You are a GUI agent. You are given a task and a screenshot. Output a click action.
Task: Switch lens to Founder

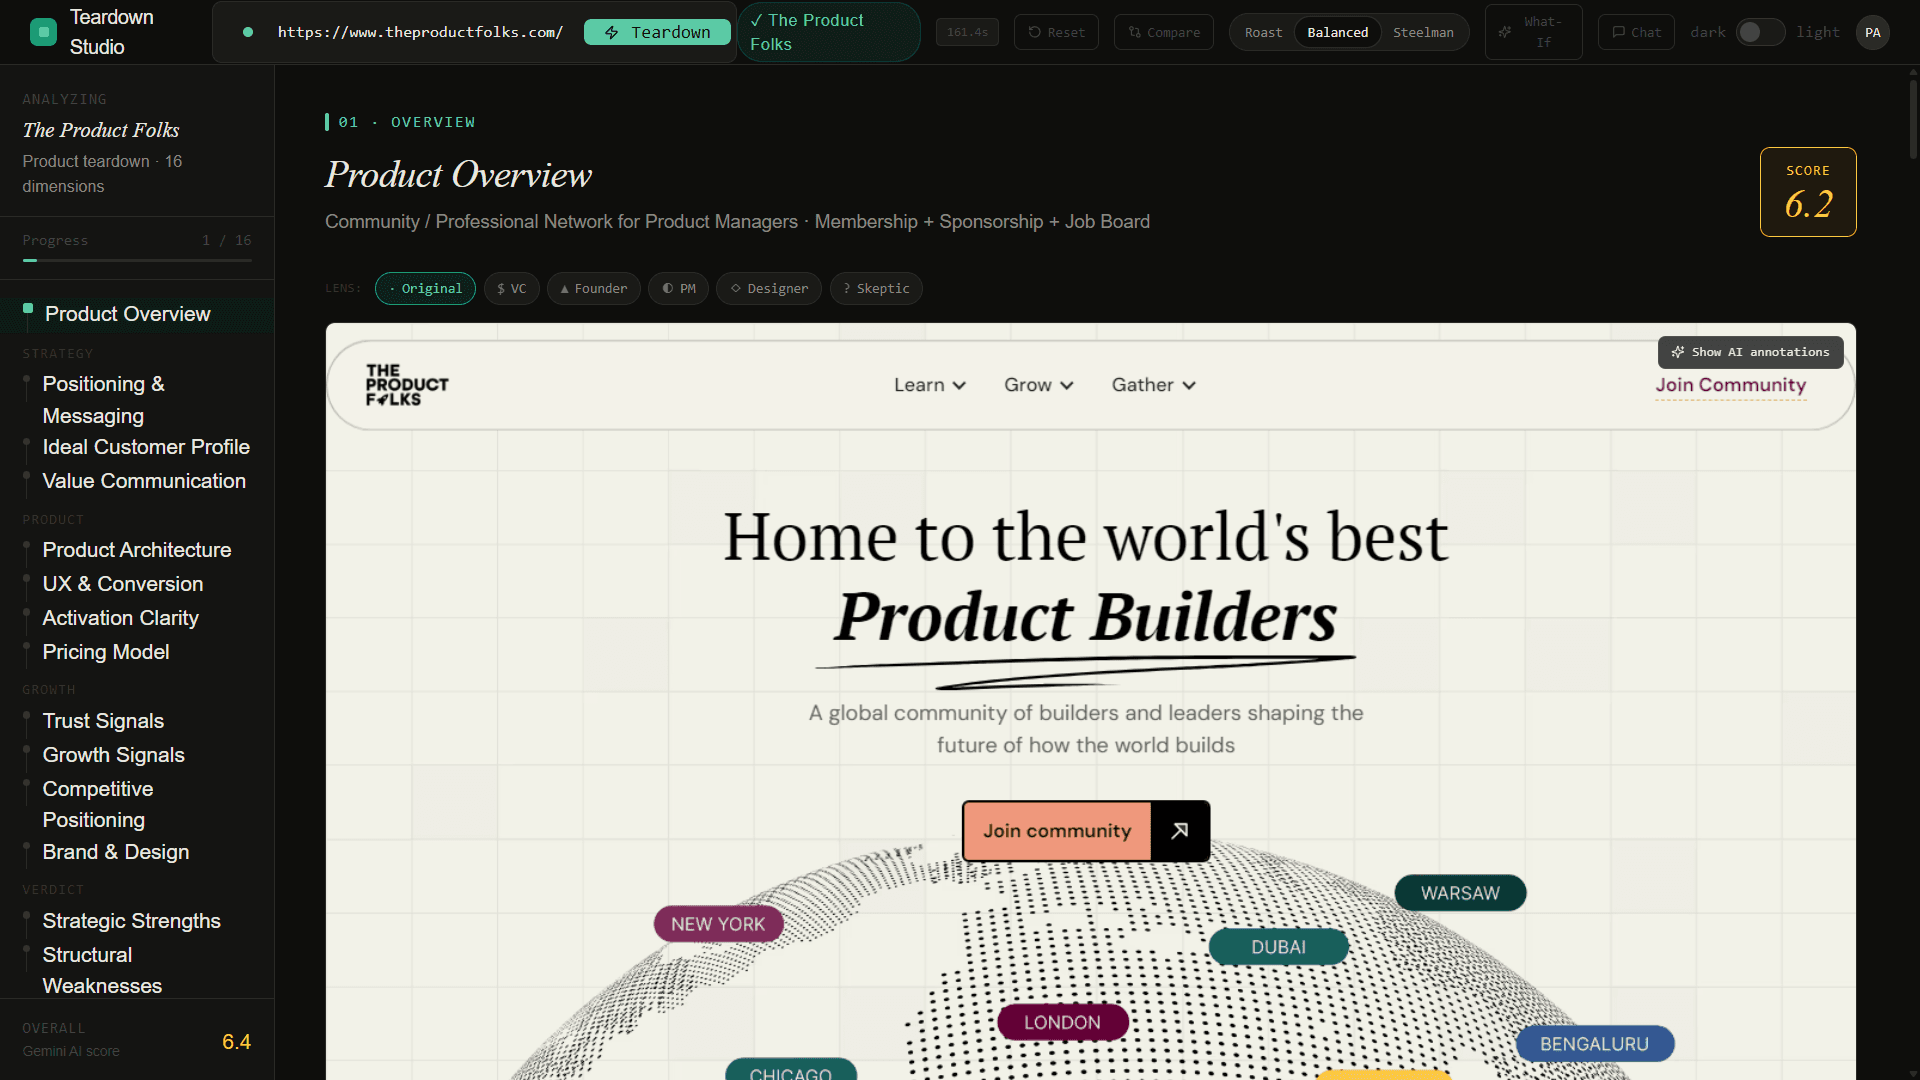pos(593,288)
